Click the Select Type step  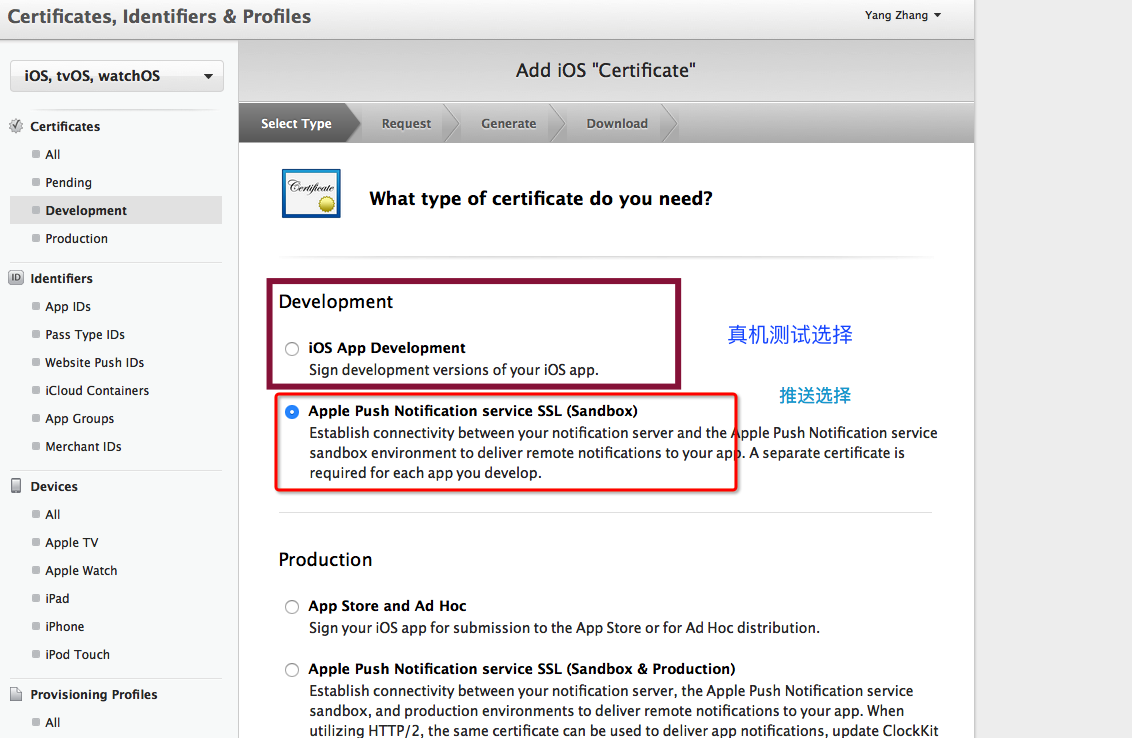(296, 123)
